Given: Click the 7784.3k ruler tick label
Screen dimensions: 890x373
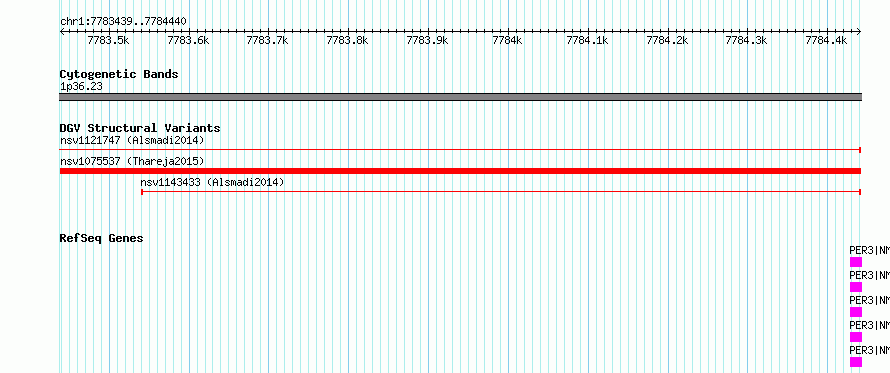Looking at the screenshot, I should tap(747, 40).
